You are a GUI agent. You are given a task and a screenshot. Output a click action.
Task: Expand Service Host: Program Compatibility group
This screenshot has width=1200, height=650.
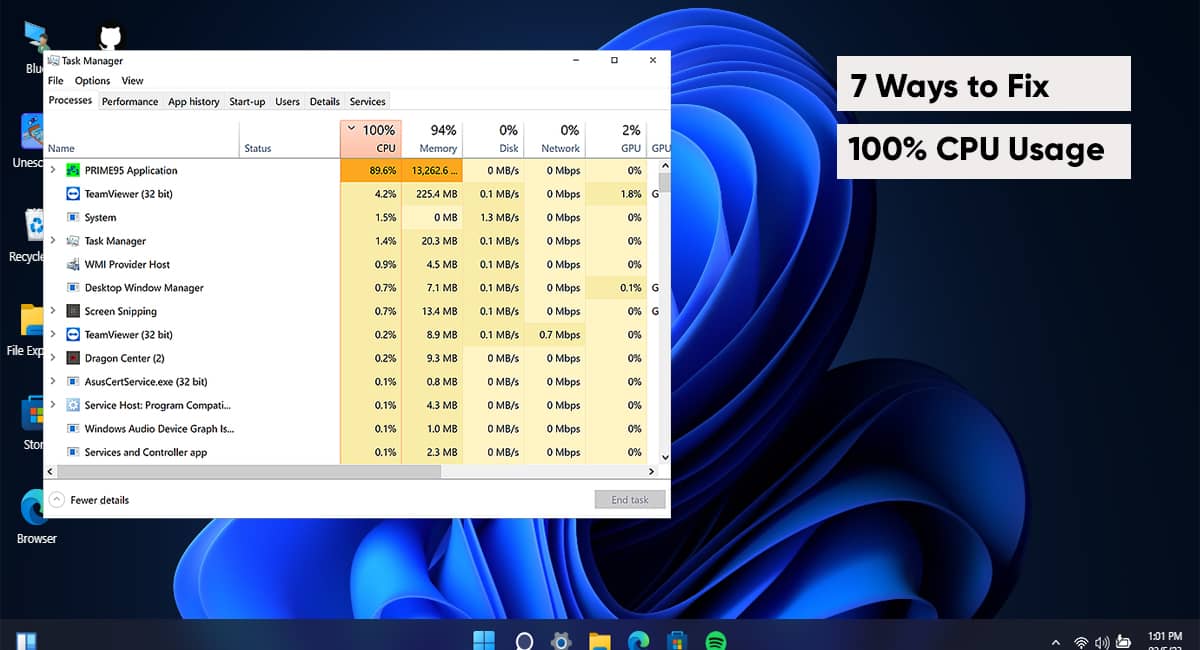pyautogui.click(x=53, y=405)
